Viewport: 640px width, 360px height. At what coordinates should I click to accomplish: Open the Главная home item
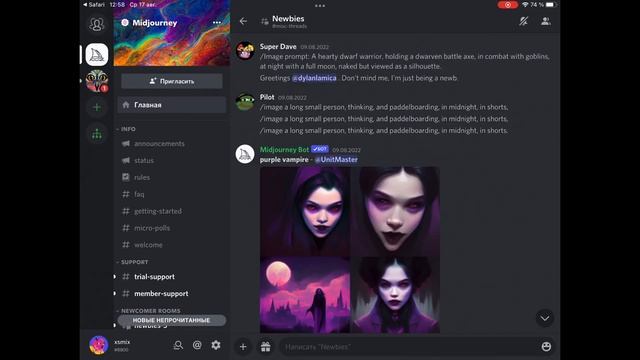[x=172, y=105]
